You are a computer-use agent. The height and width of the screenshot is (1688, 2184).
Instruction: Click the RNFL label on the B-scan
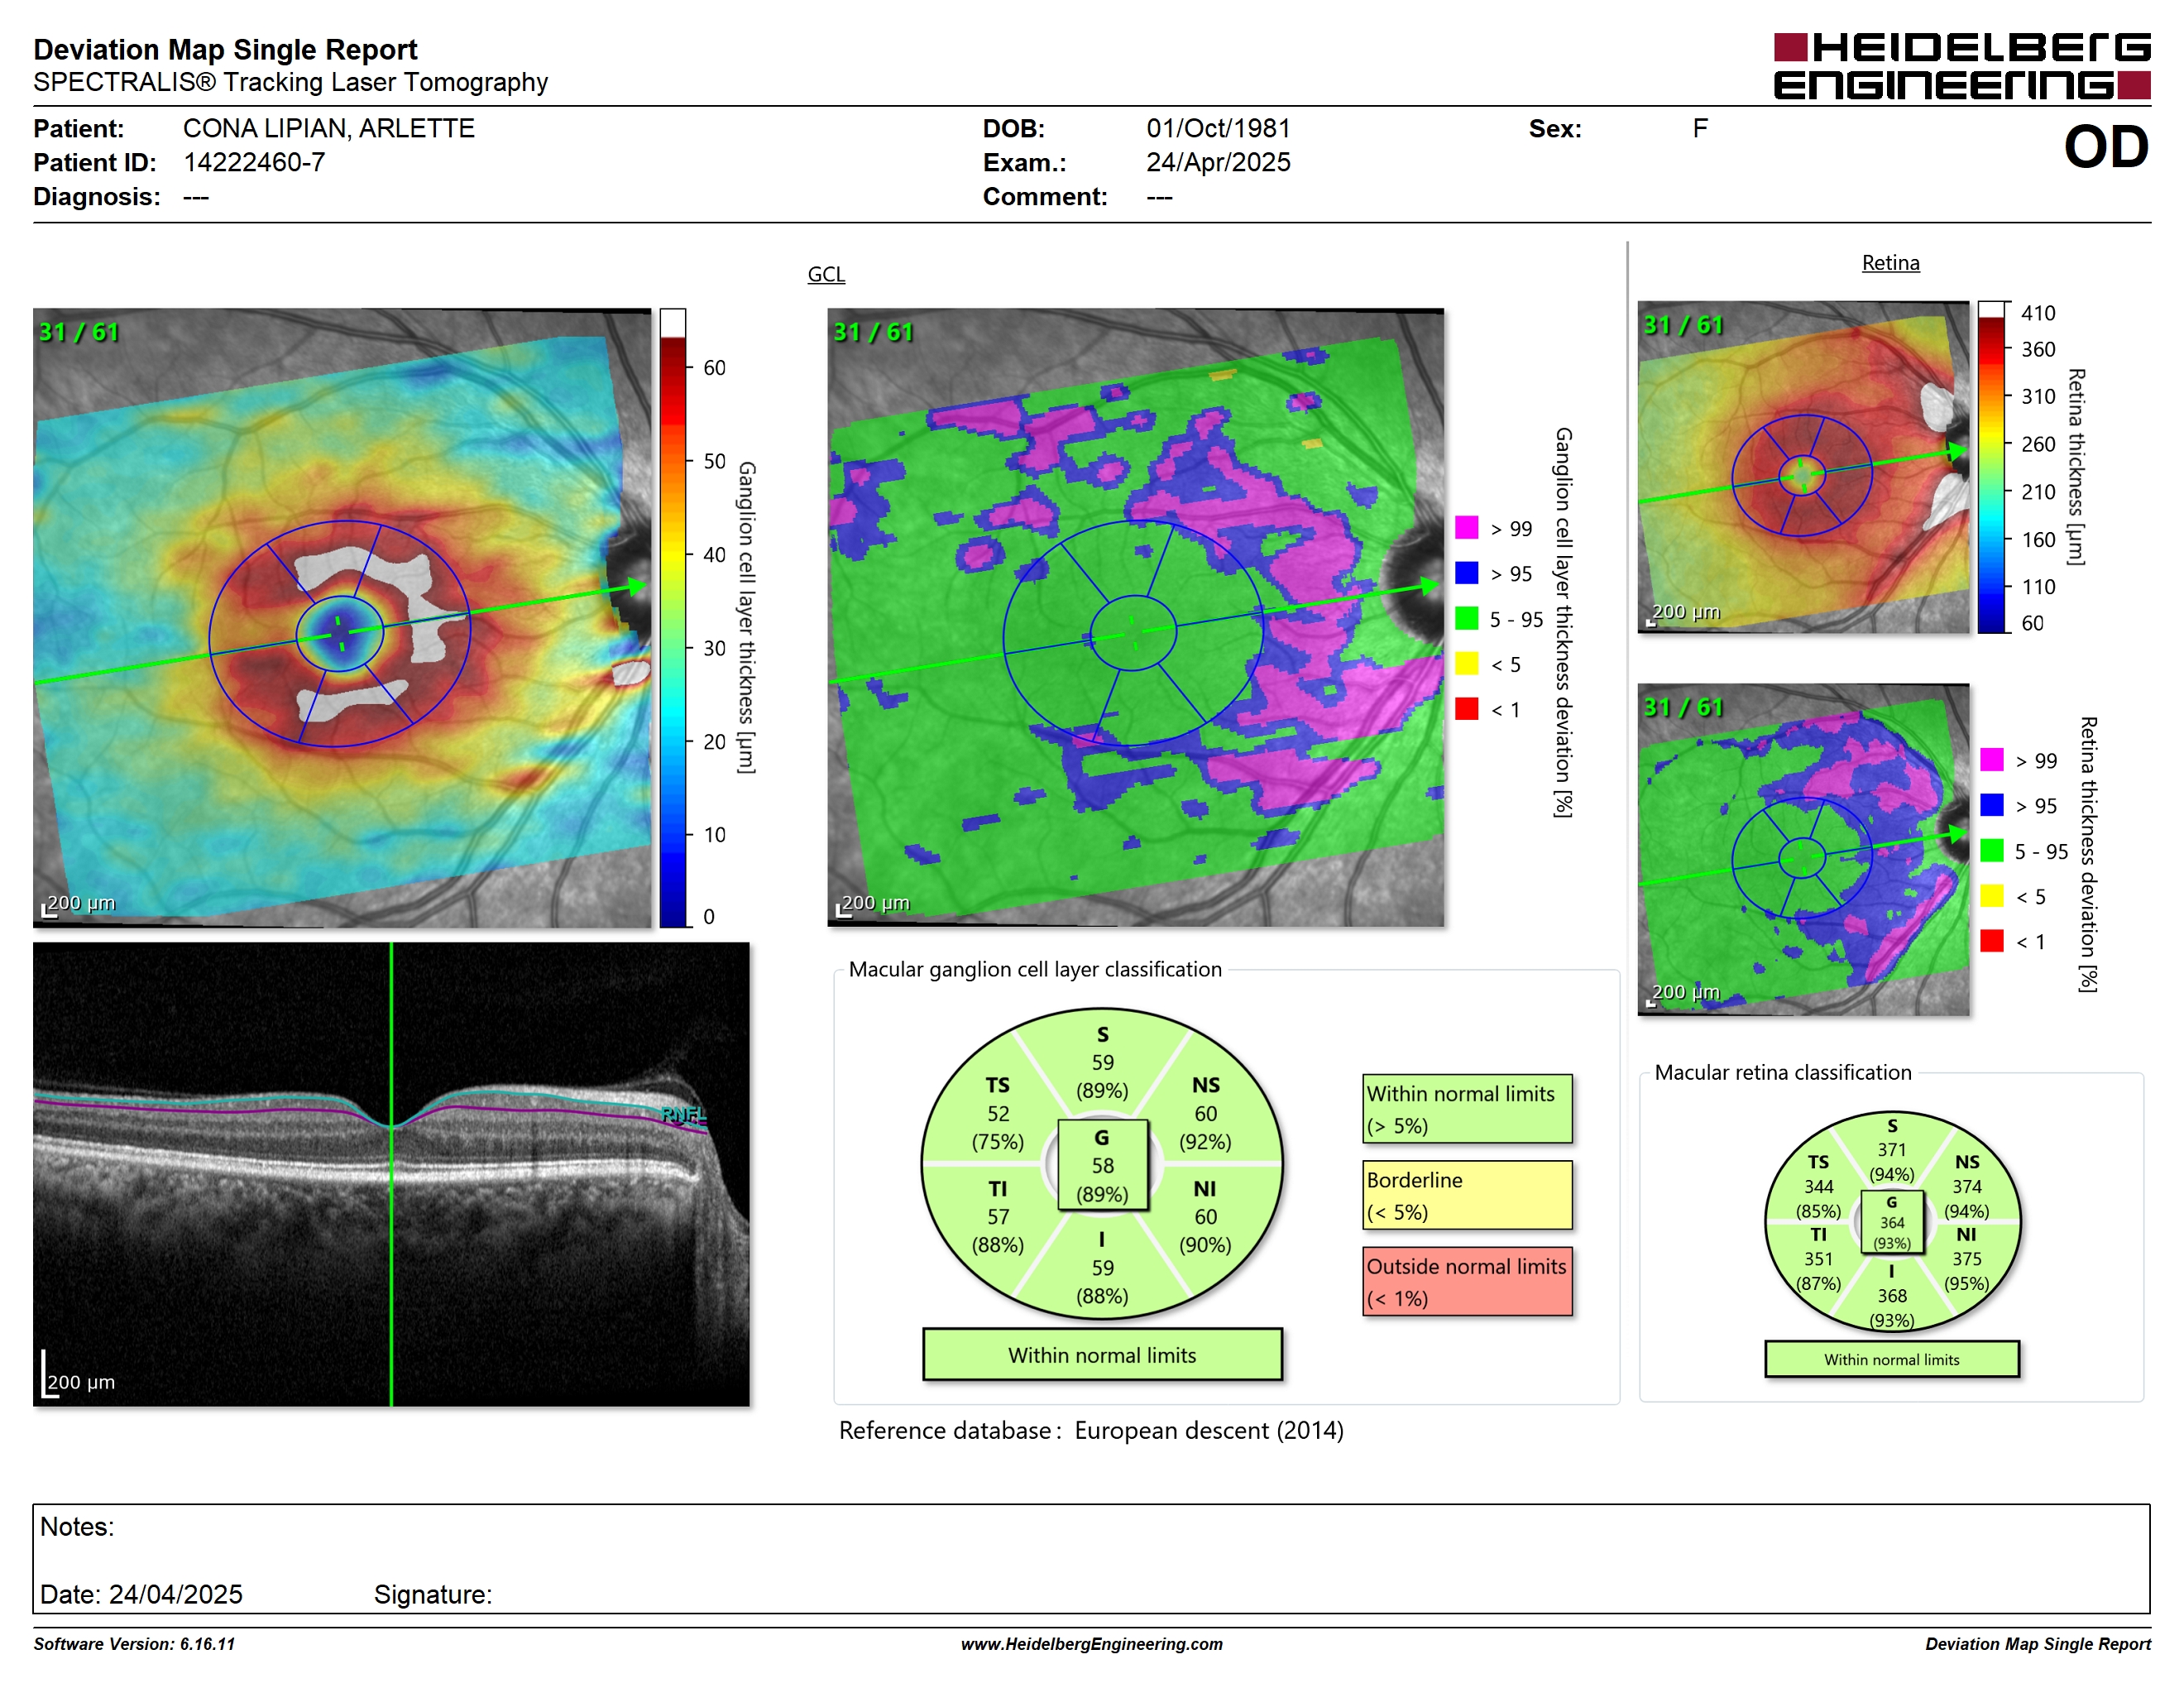(x=683, y=1114)
